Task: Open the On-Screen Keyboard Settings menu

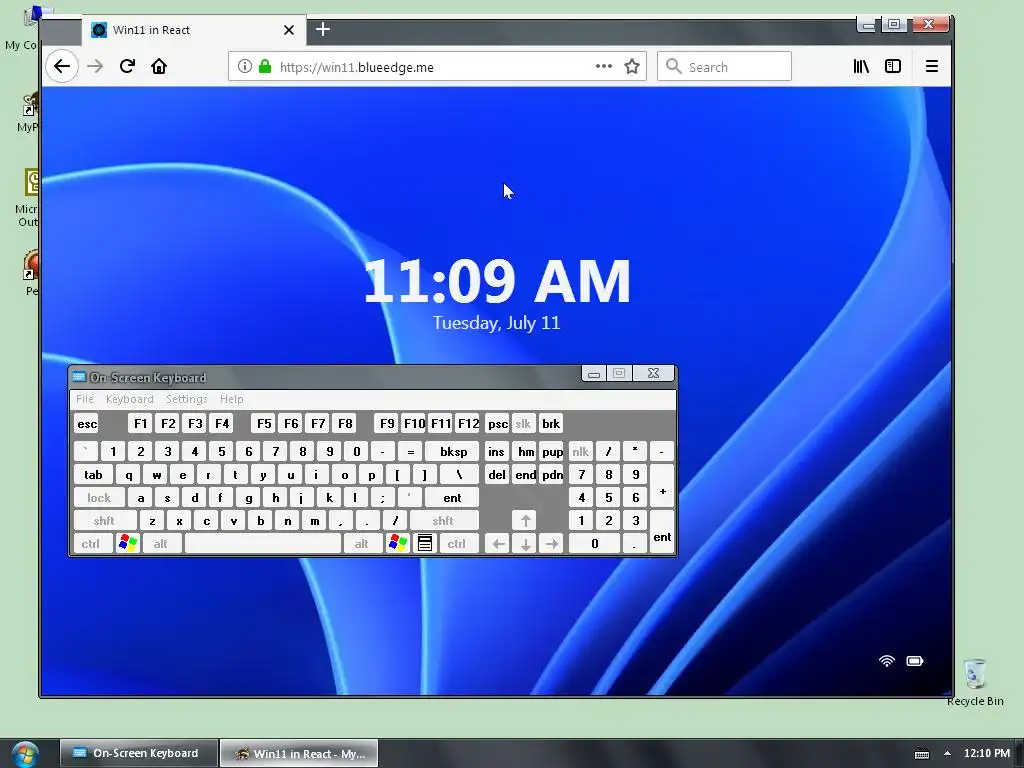Action: tap(186, 399)
